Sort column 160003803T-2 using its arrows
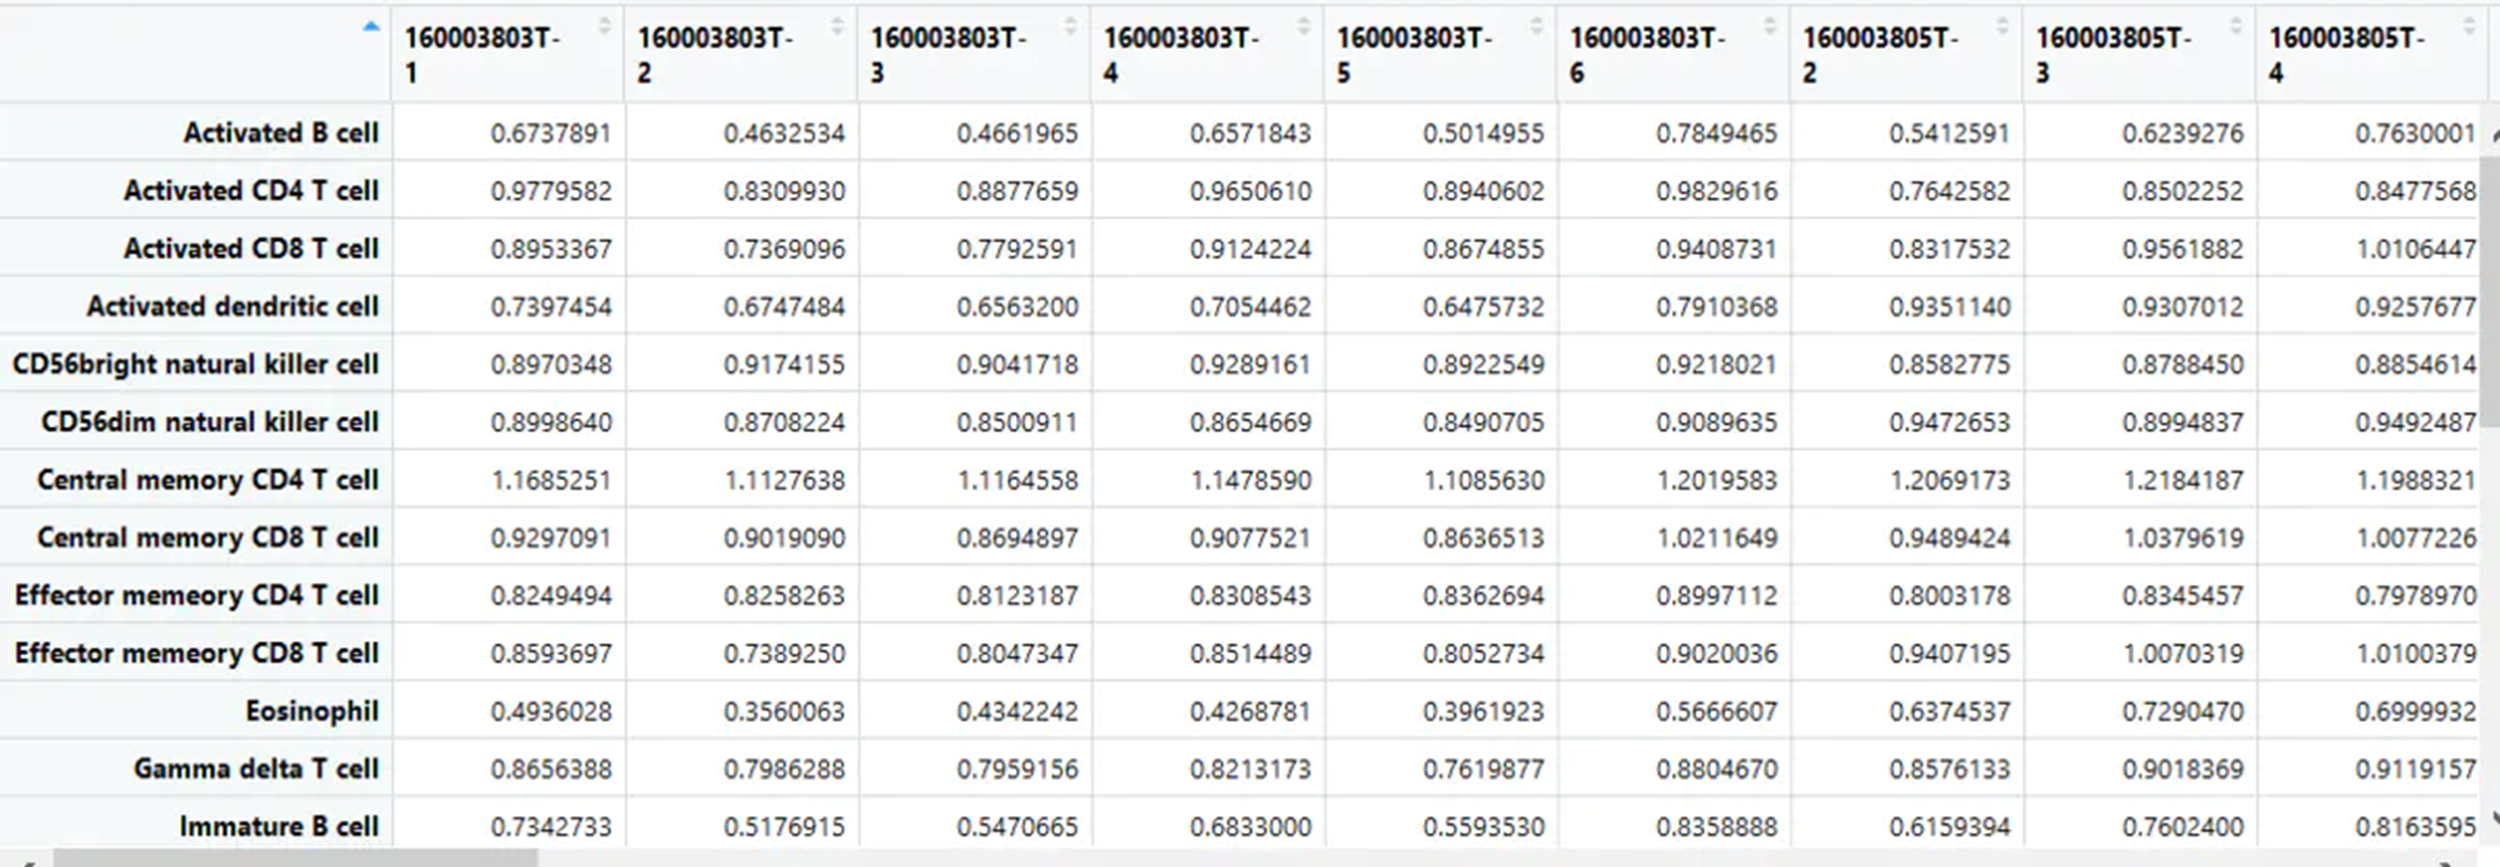This screenshot has width=2500, height=867. 837,27
